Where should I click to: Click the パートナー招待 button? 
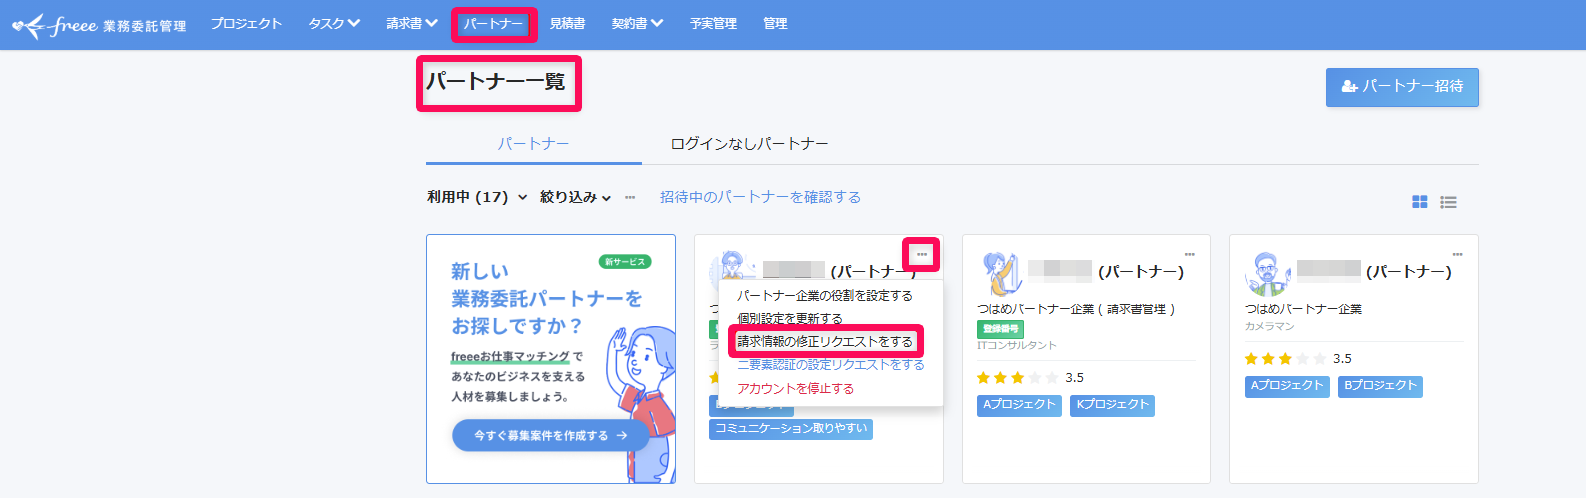pyautogui.click(x=1402, y=87)
